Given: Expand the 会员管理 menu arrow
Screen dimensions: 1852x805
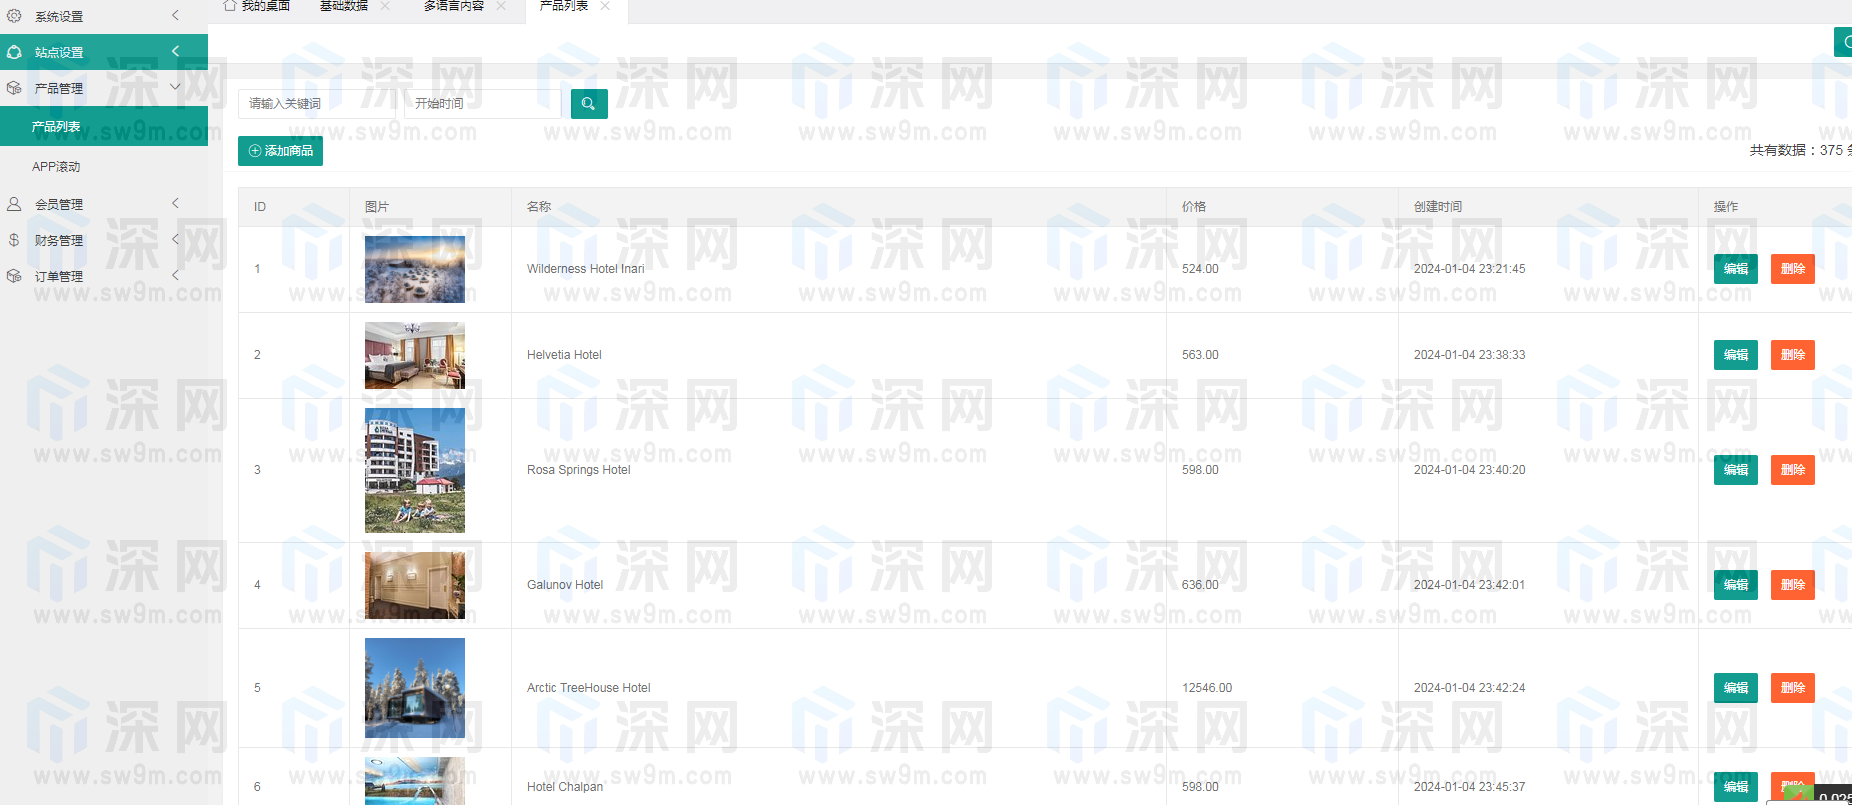Looking at the screenshot, I should pyautogui.click(x=176, y=203).
